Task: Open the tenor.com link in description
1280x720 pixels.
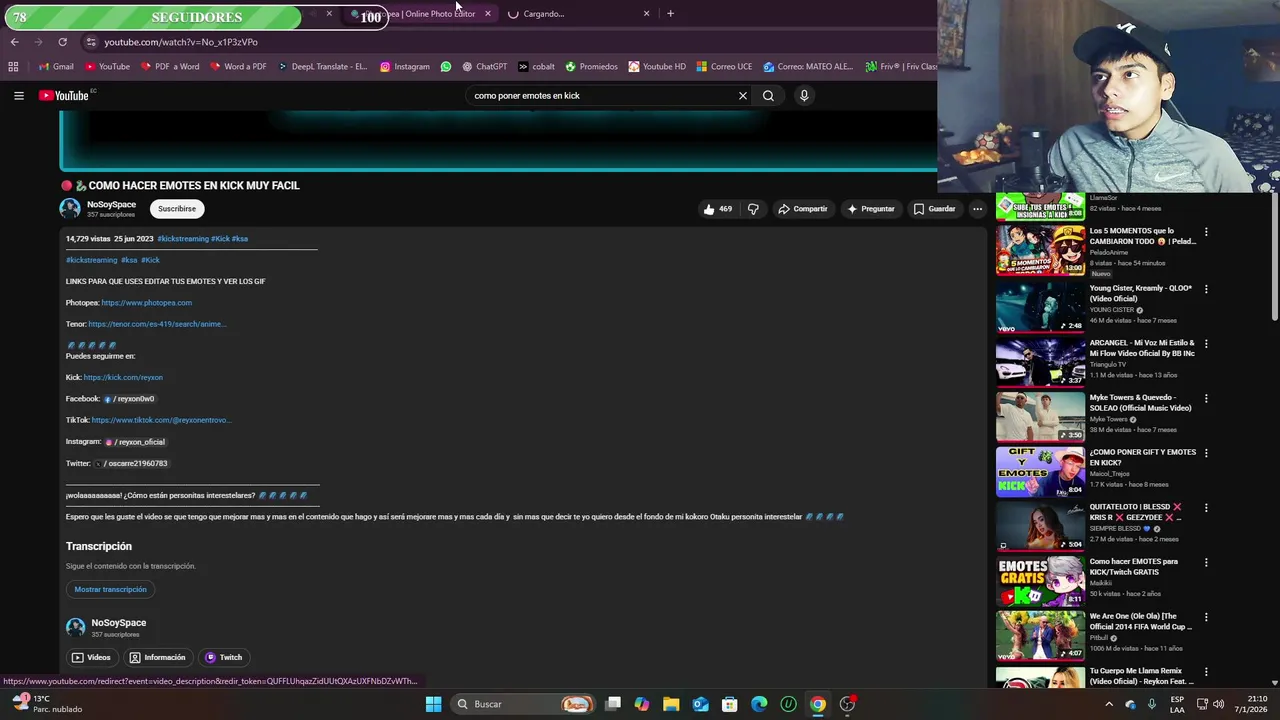Action: tap(157, 324)
